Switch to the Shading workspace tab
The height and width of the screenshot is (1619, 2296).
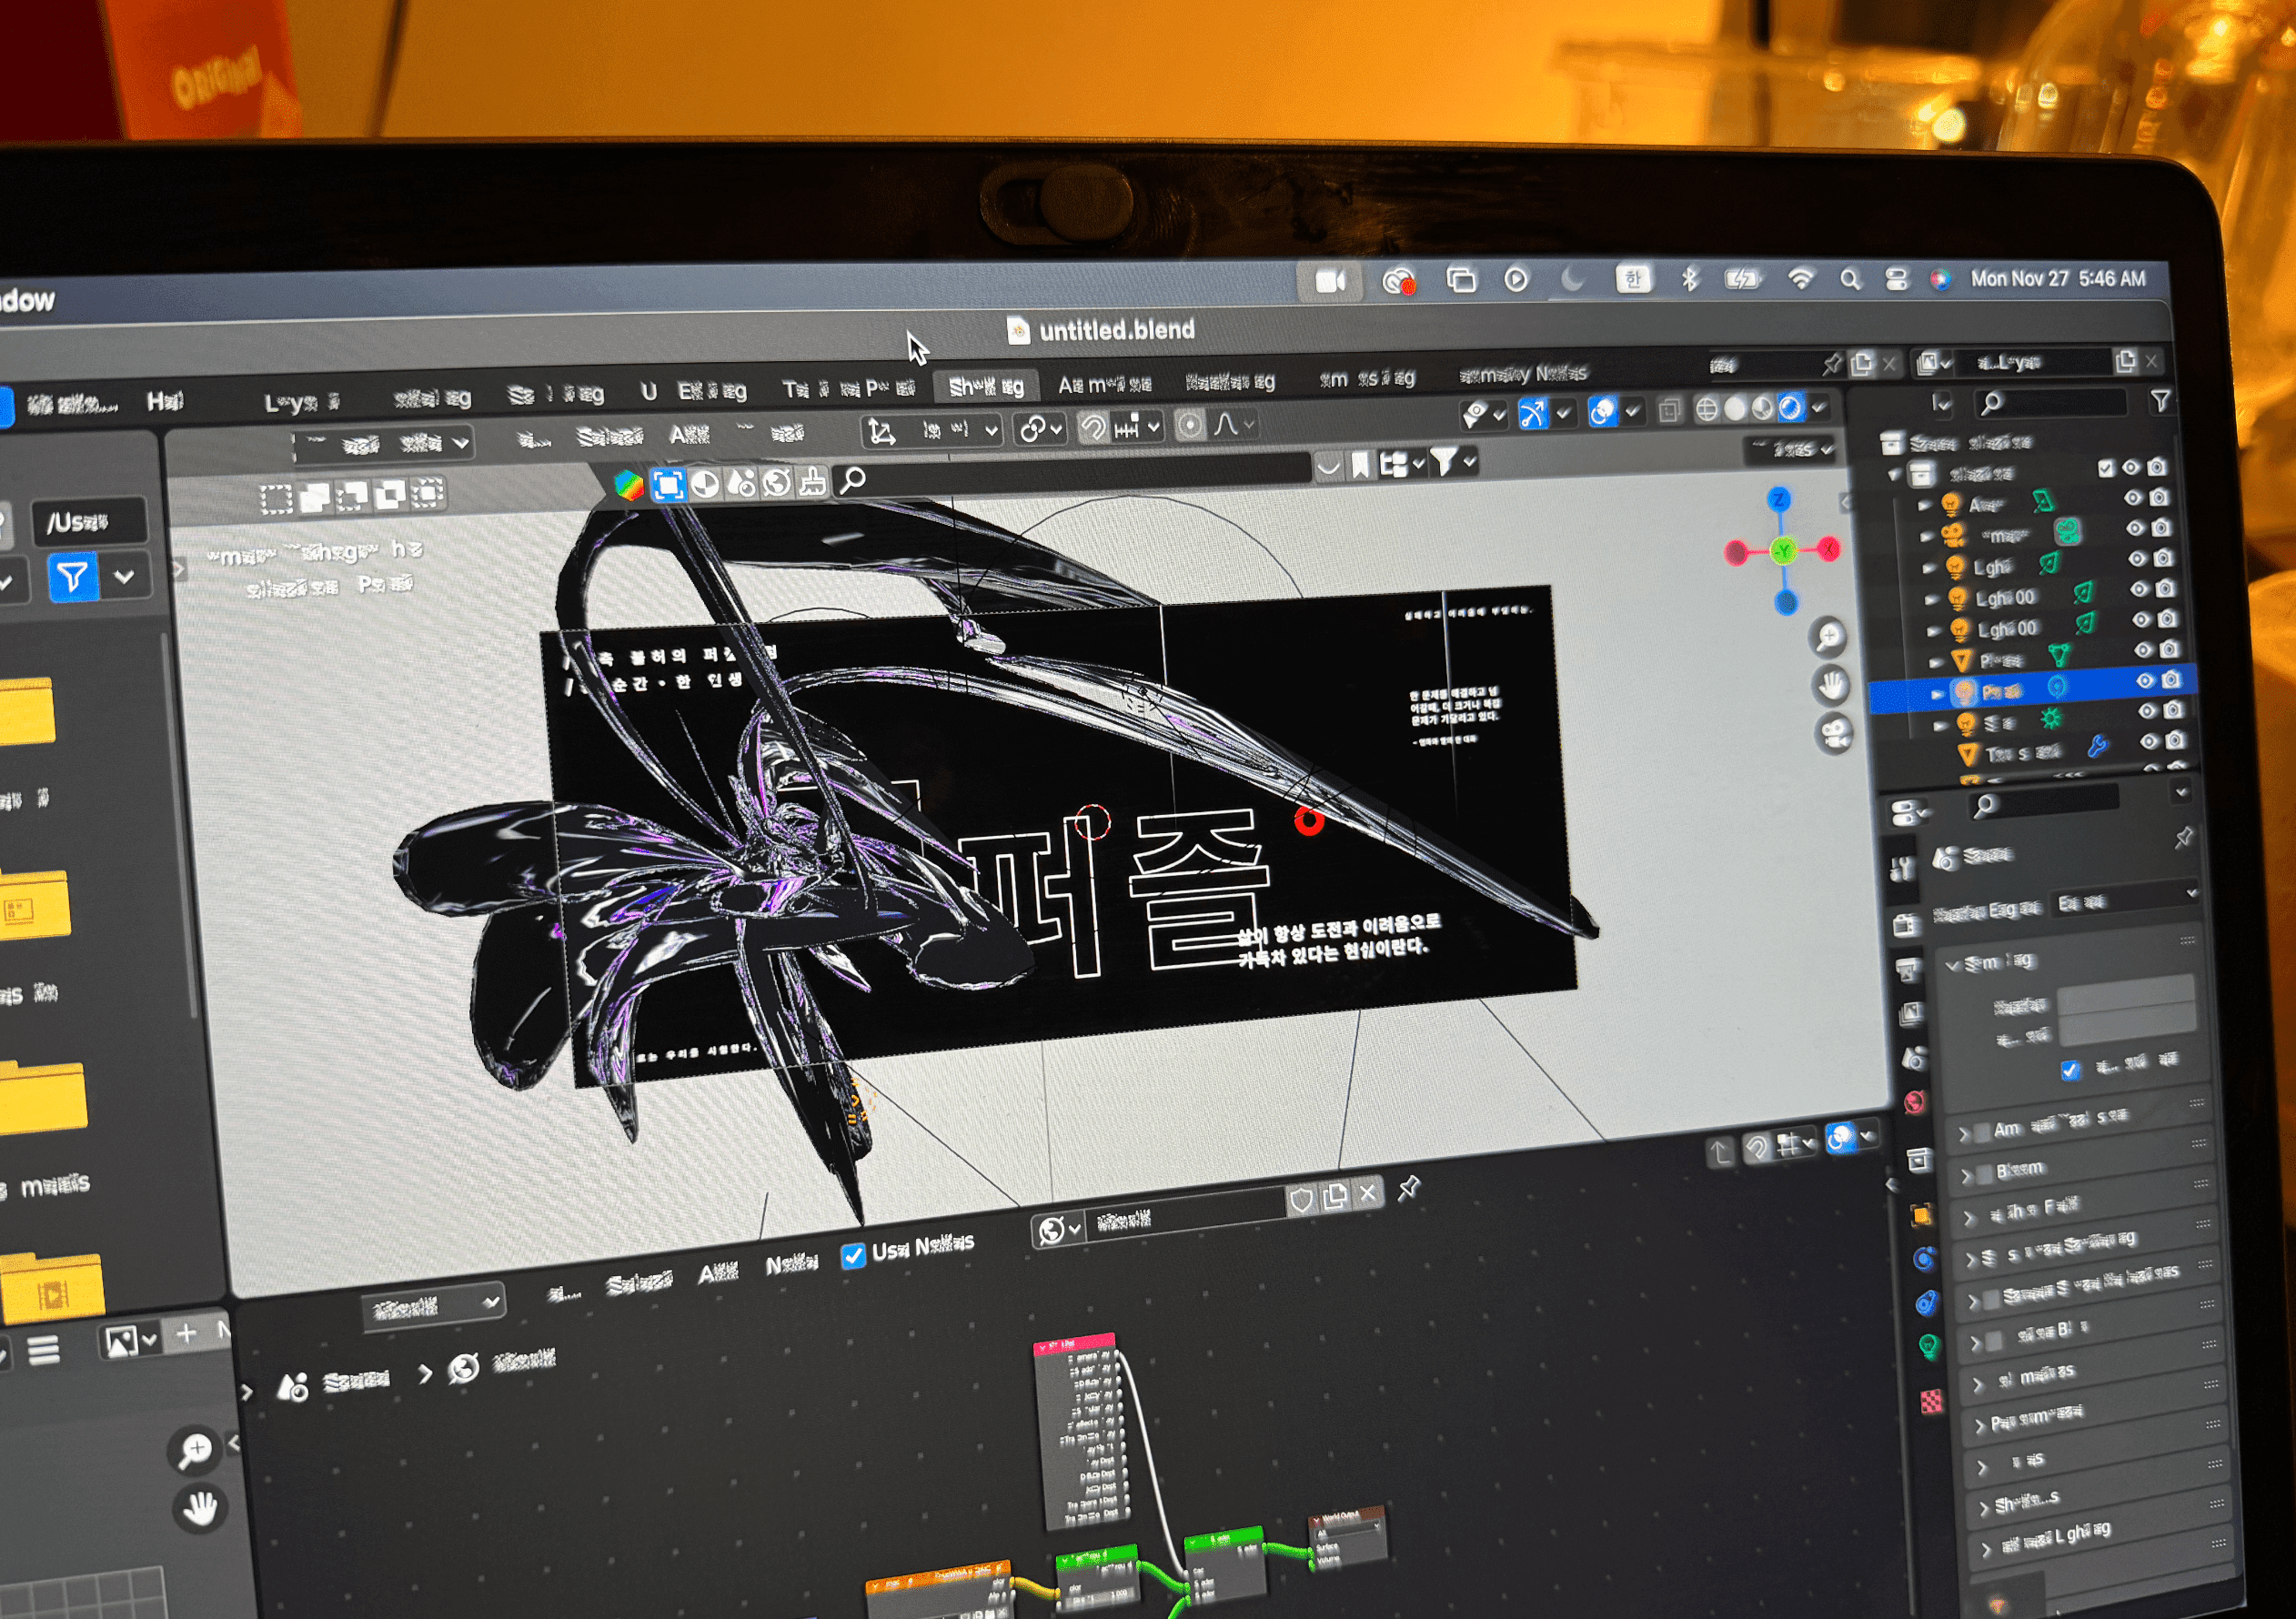985,386
